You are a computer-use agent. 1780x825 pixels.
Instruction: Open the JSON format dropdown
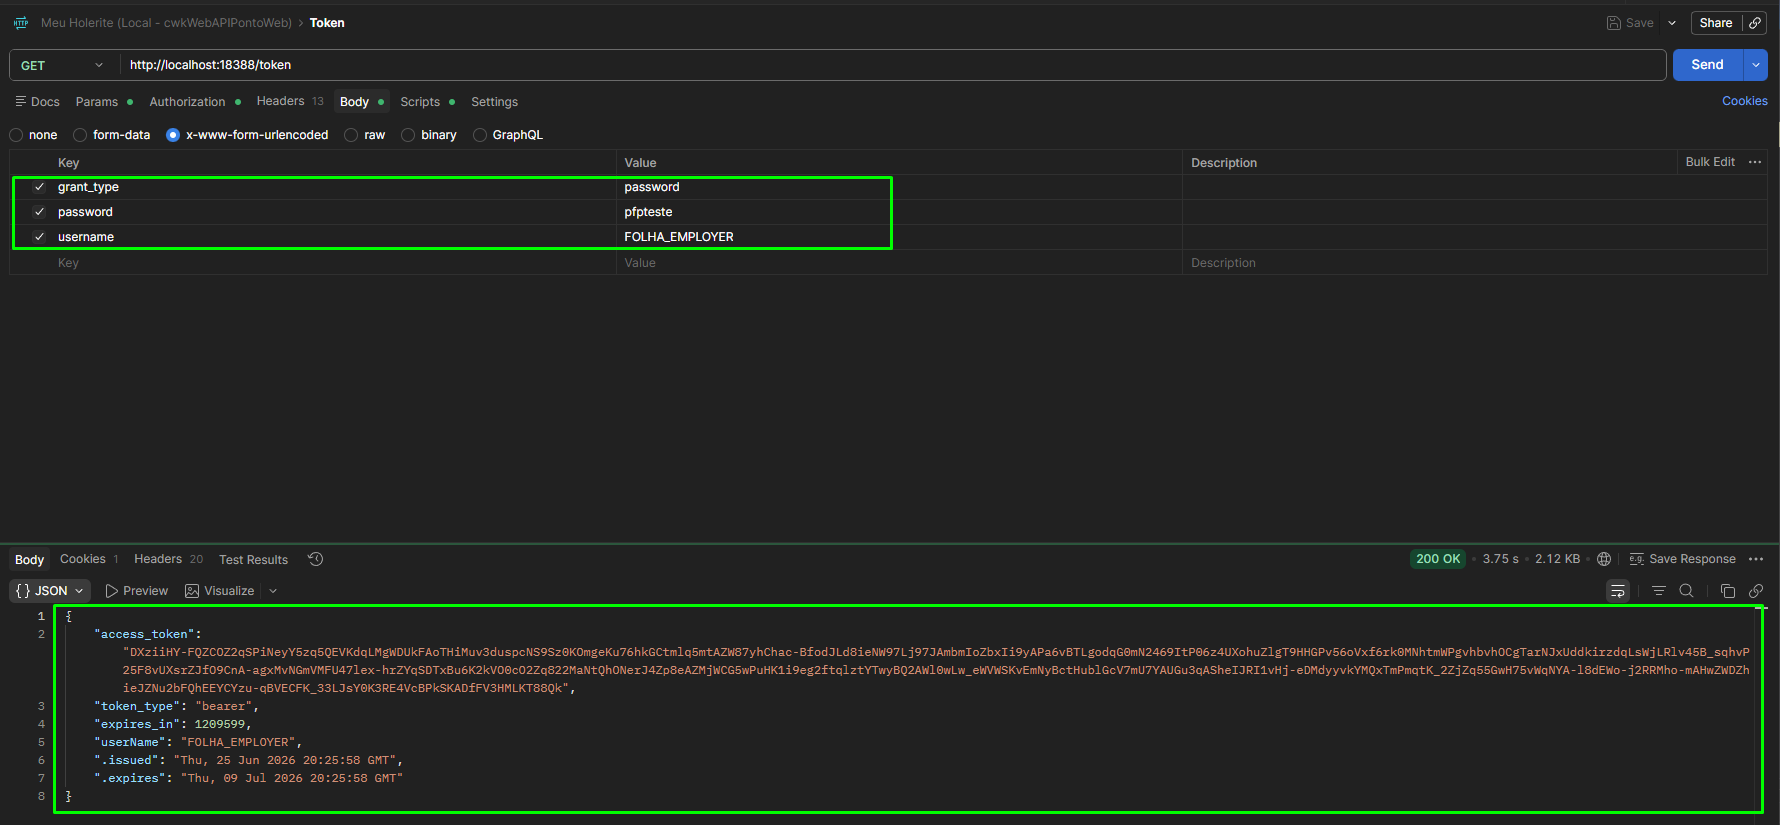click(50, 591)
